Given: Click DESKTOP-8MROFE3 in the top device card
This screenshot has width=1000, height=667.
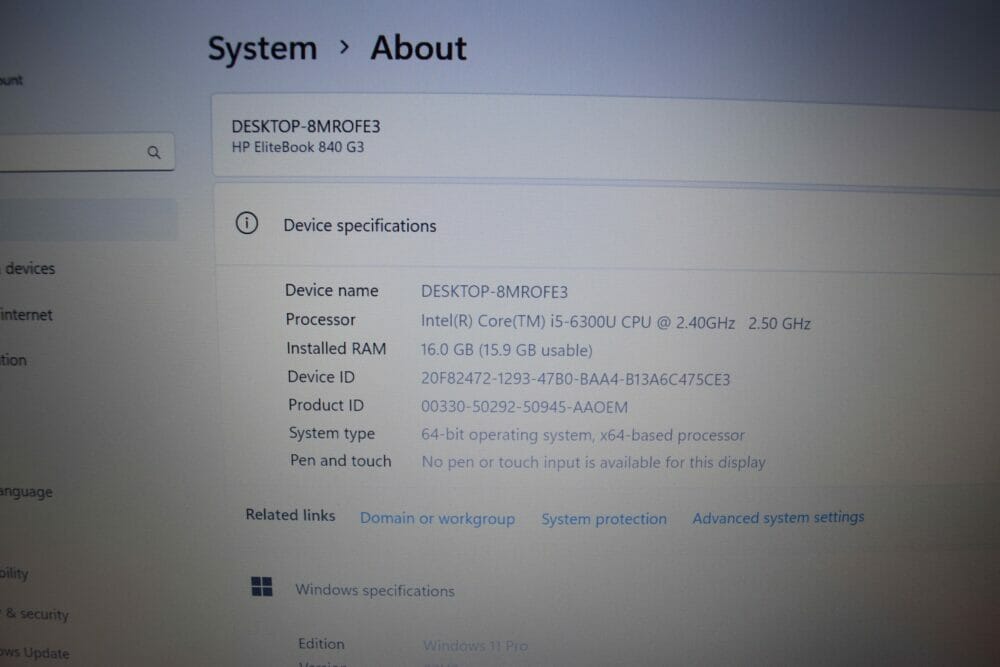Looking at the screenshot, I should coord(306,126).
